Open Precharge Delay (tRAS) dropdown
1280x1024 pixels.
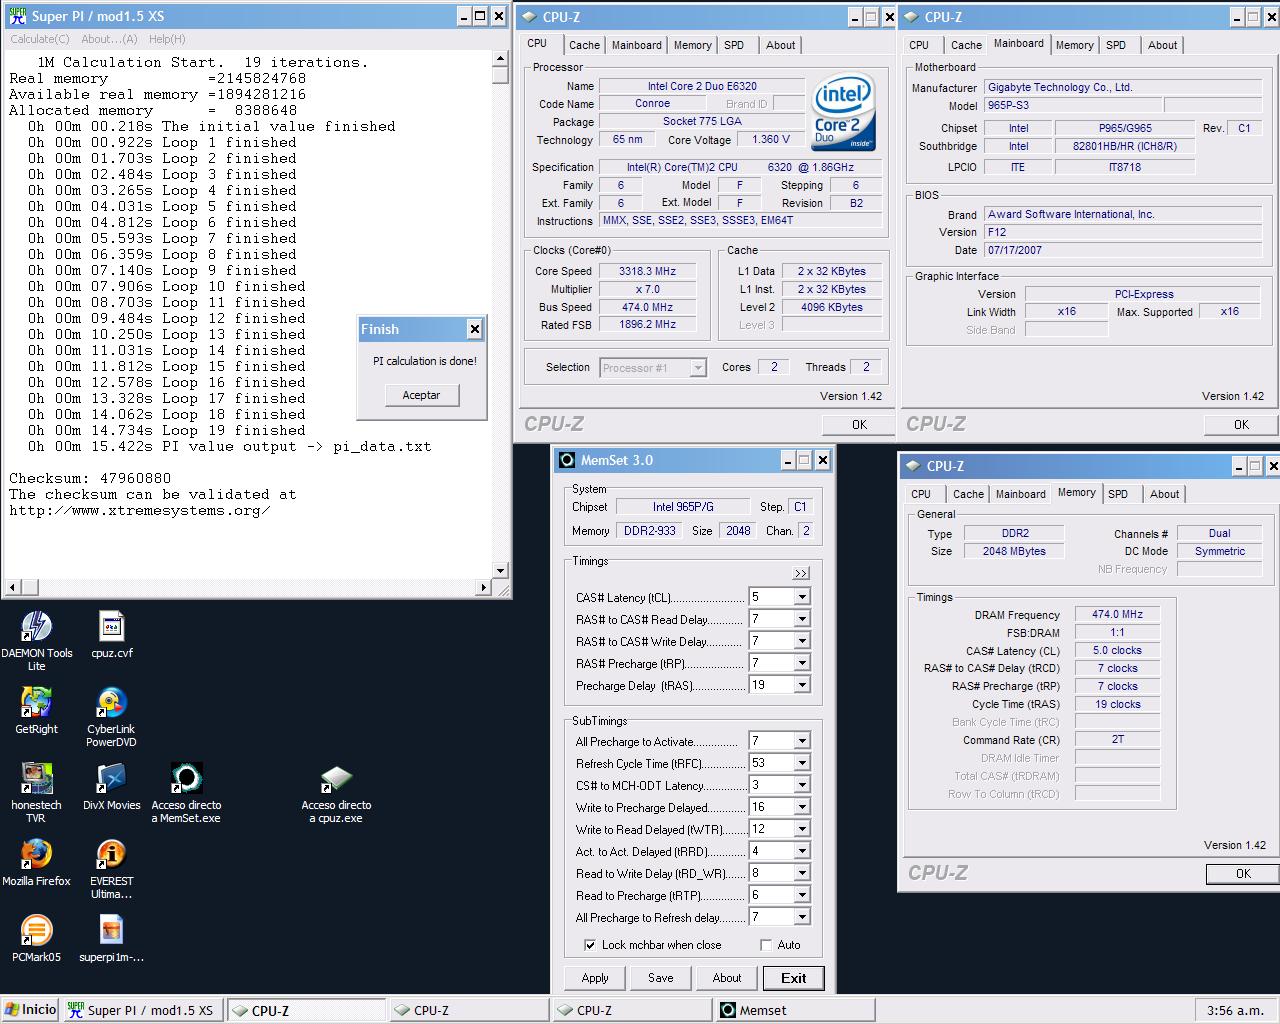[801, 685]
